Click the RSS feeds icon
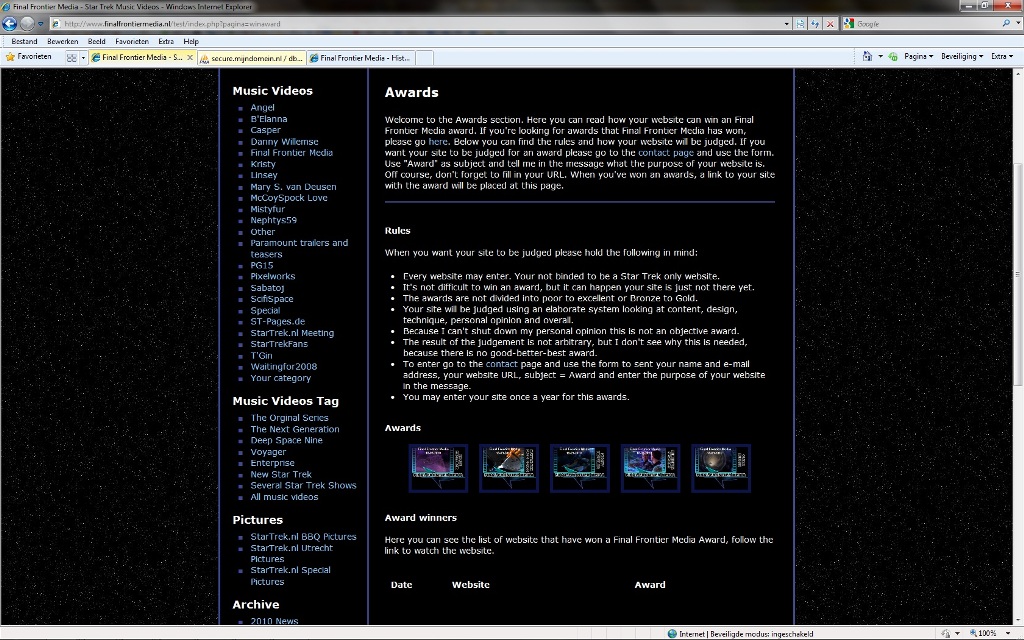This screenshot has width=1024, height=640. pyautogui.click(x=893, y=57)
